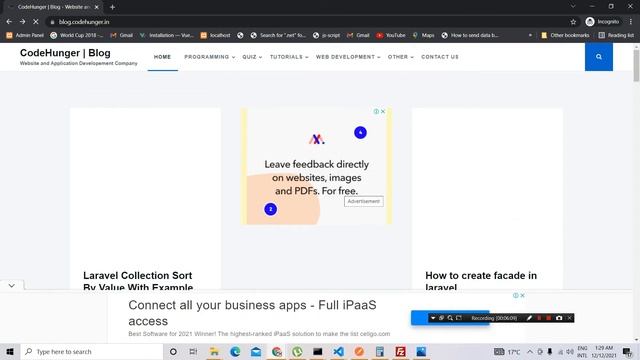
Task: Open Cortana circle icon on taskbar
Action: coord(173,351)
